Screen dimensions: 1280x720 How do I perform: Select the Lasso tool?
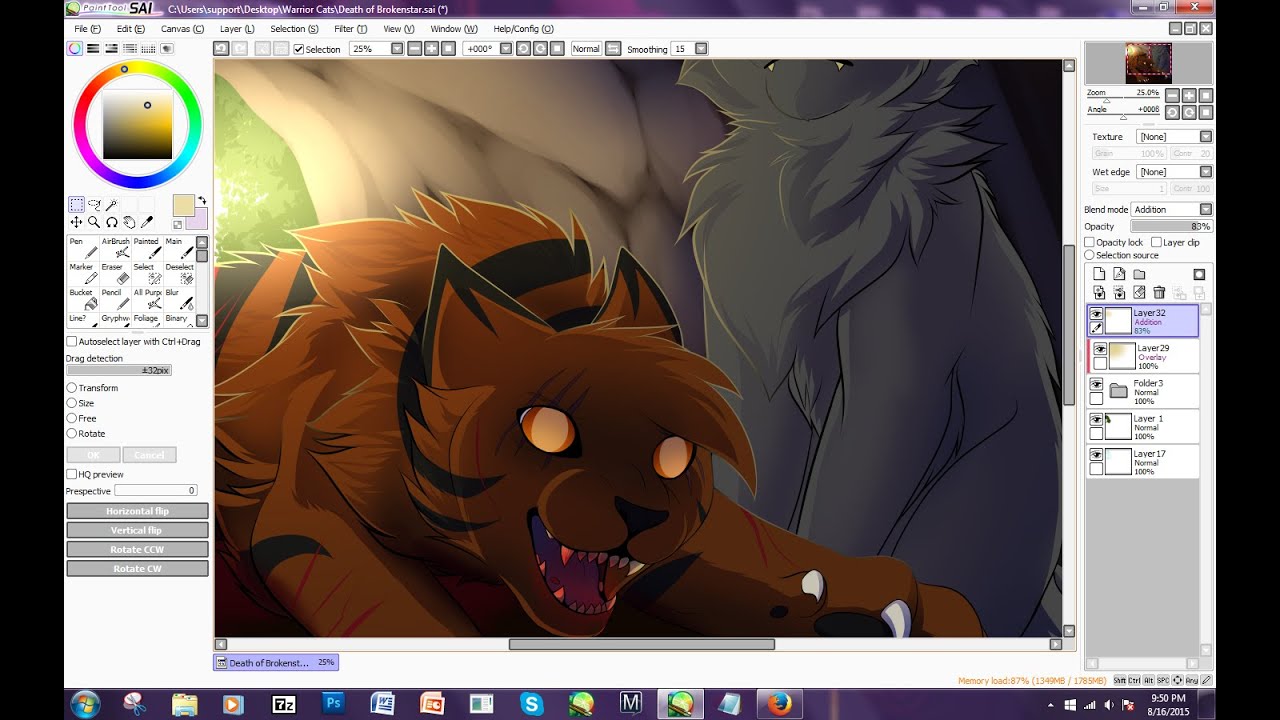(x=94, y=204)
